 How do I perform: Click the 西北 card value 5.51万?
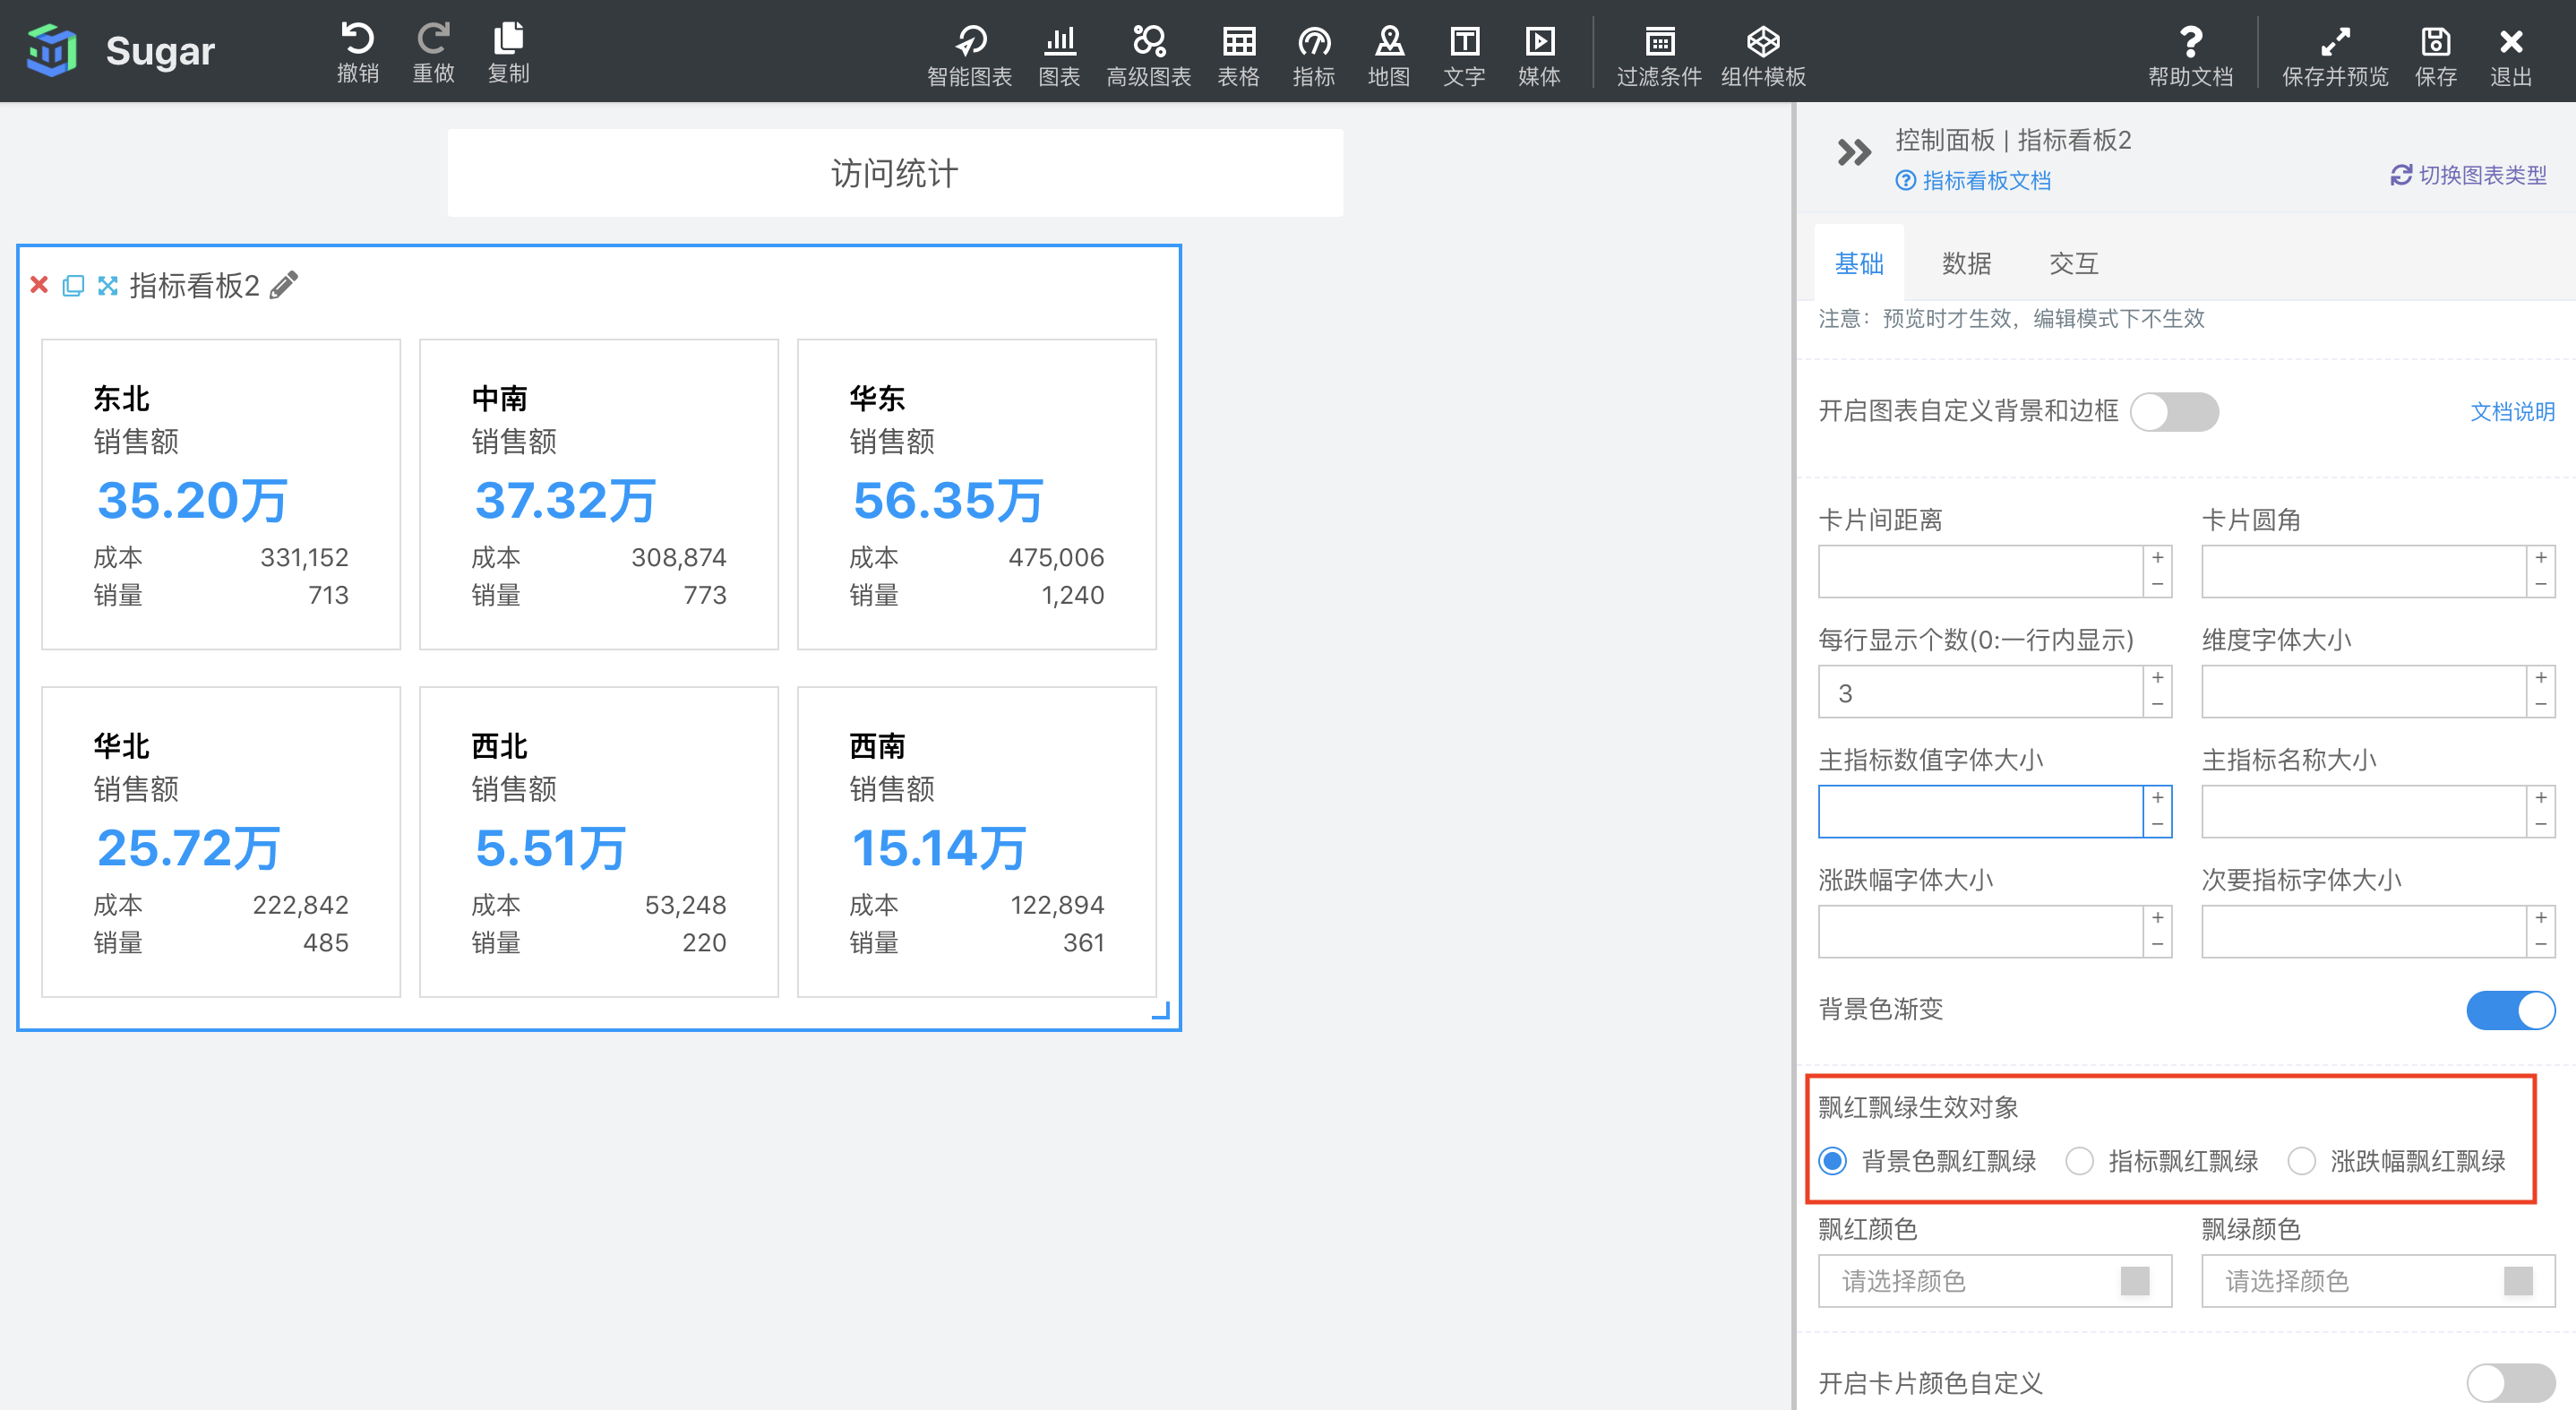tap(549, 848)
